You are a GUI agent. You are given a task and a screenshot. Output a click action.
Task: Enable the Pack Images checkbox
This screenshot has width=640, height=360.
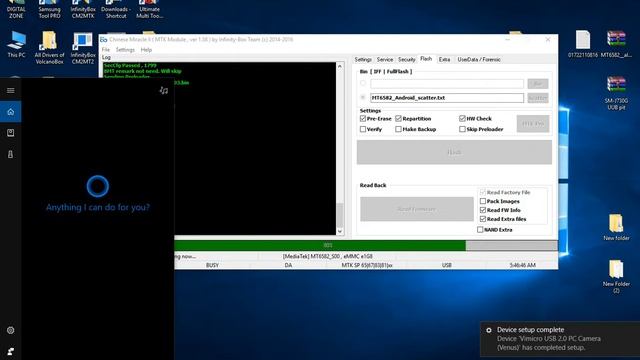point(483,201)
